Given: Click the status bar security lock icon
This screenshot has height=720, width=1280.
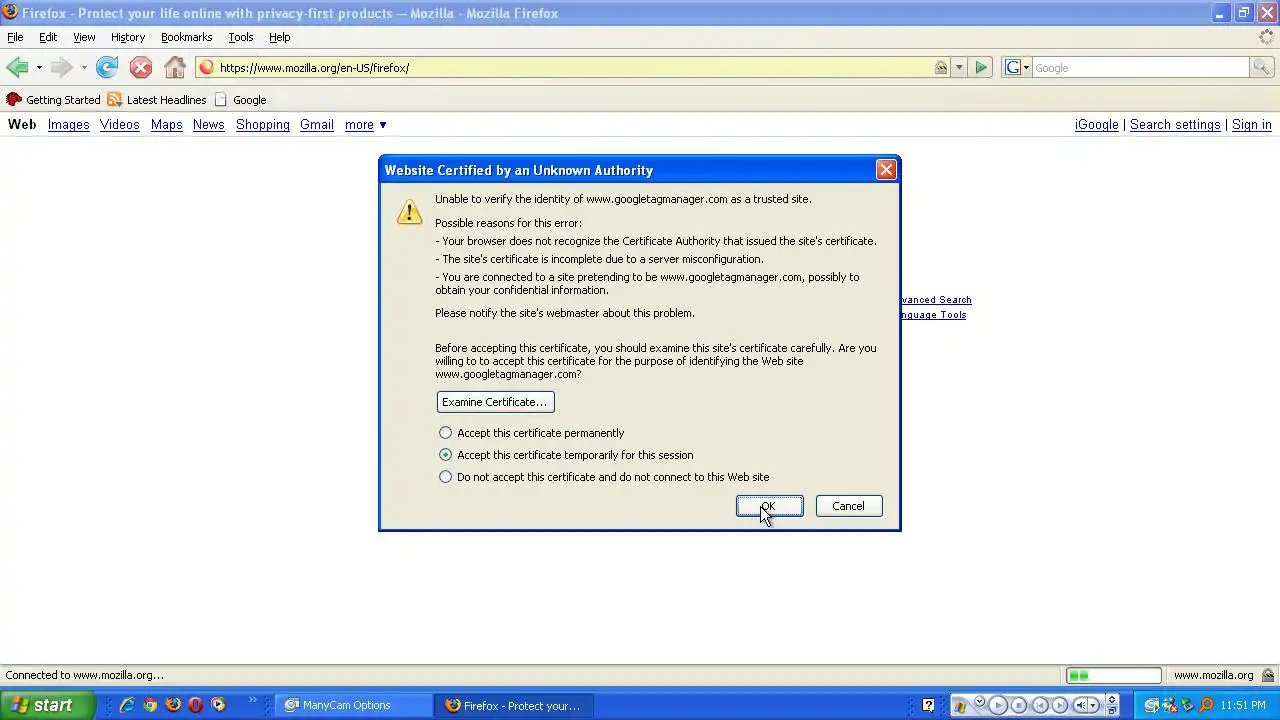Looking at the screenshot, I should [1268, 675].
